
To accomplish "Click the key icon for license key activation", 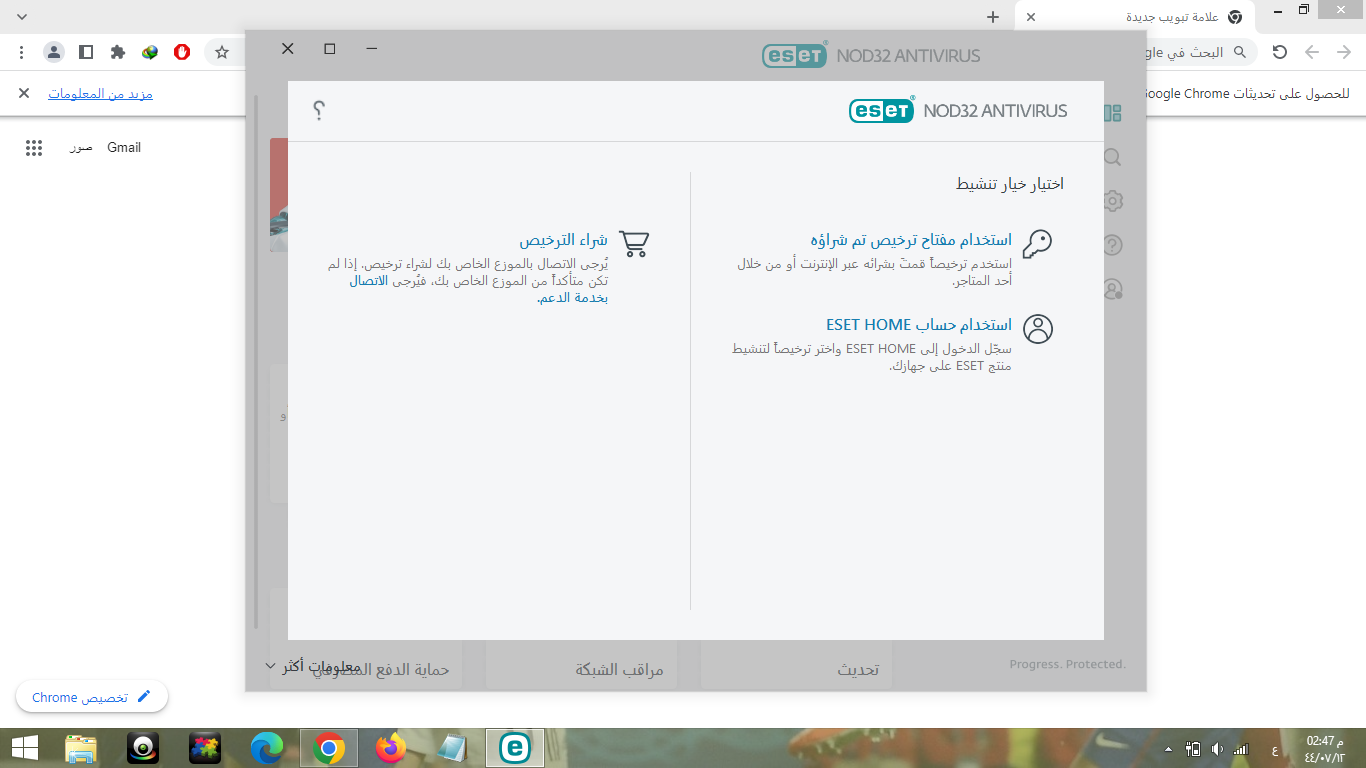I will [1037, 244].
